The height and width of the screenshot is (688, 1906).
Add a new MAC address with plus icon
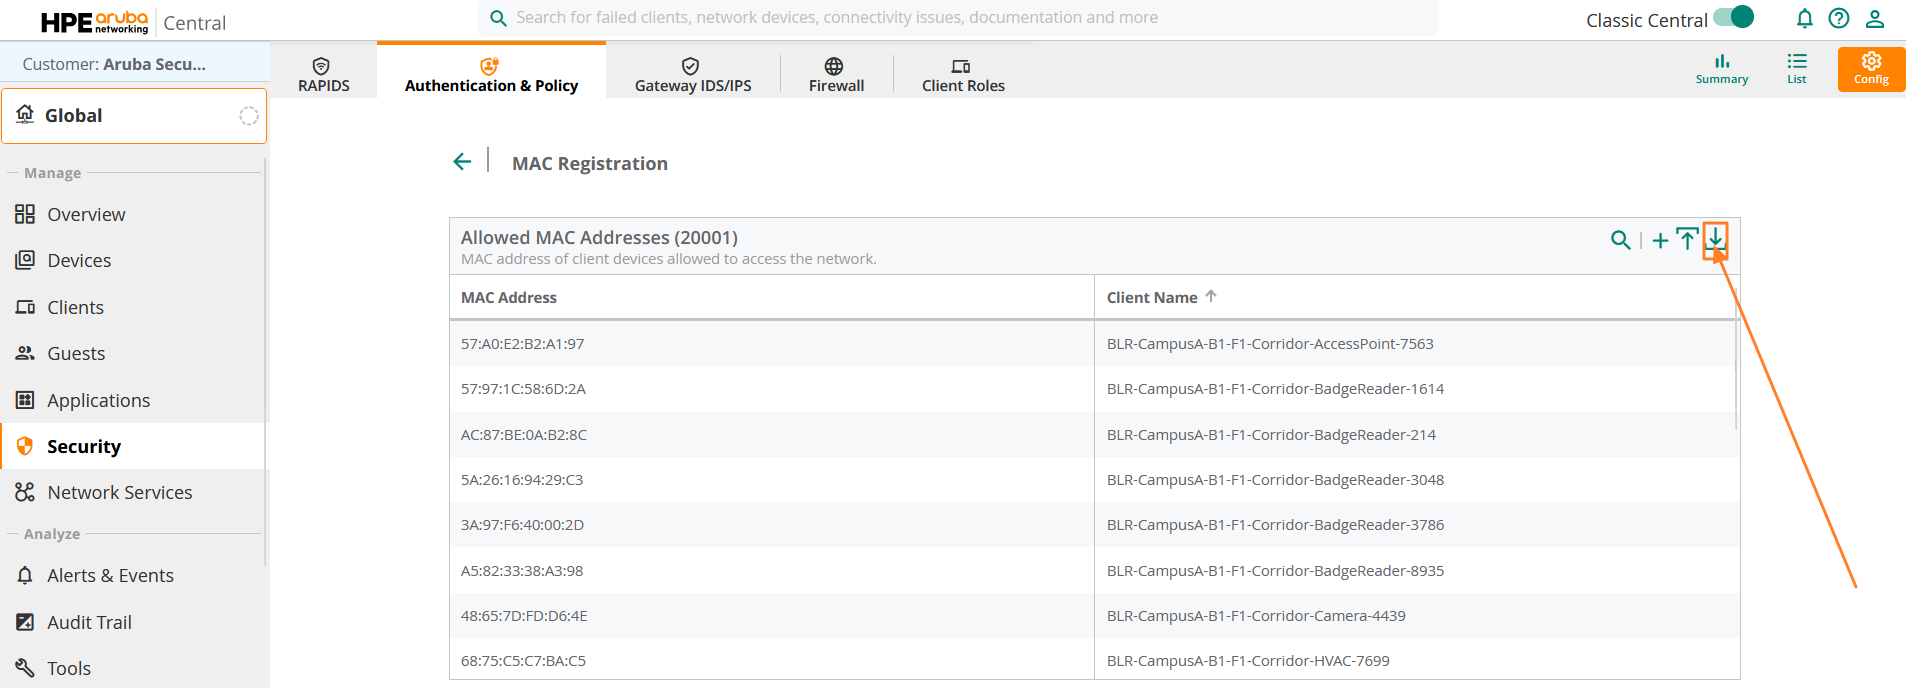pos(1660,240)
